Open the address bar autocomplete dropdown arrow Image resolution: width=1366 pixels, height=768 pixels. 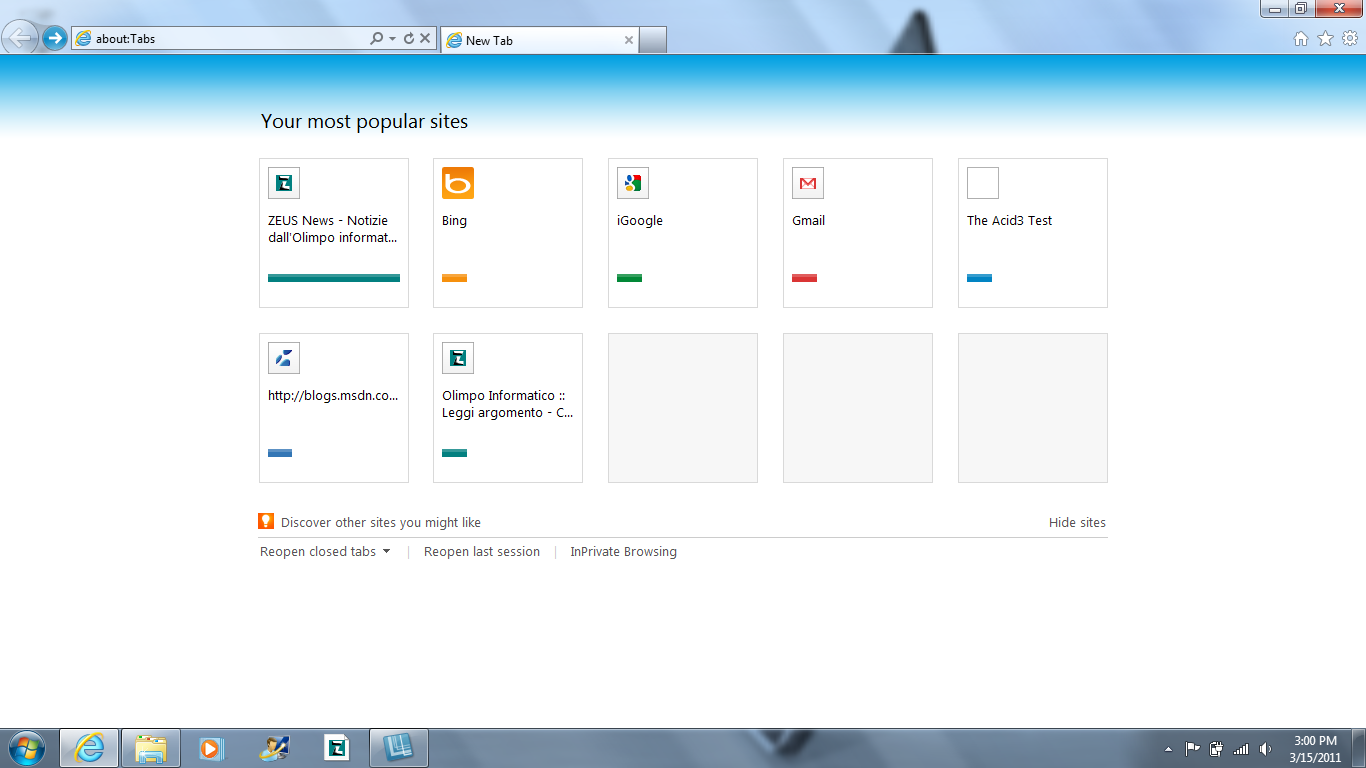pyautogui.click(x=393, y=39)
